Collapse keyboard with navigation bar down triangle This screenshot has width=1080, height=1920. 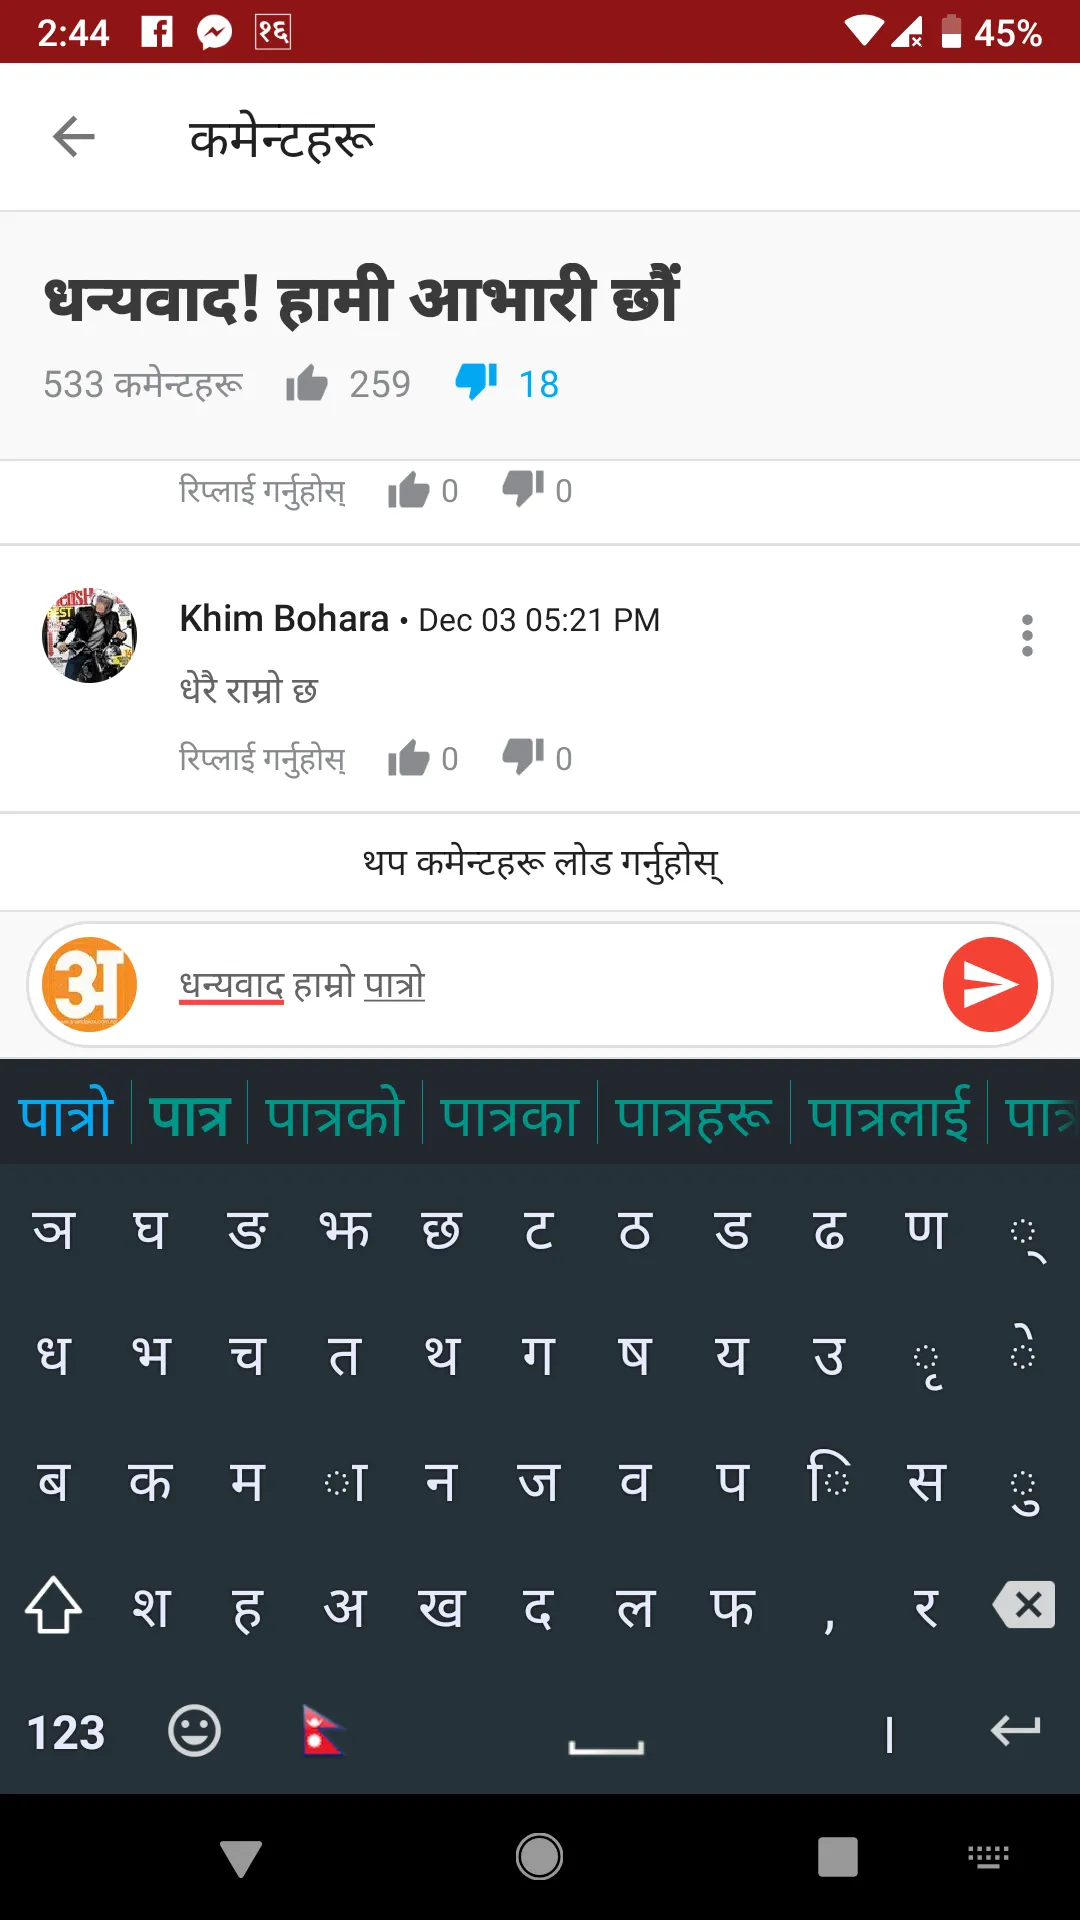pos(241,1858)
